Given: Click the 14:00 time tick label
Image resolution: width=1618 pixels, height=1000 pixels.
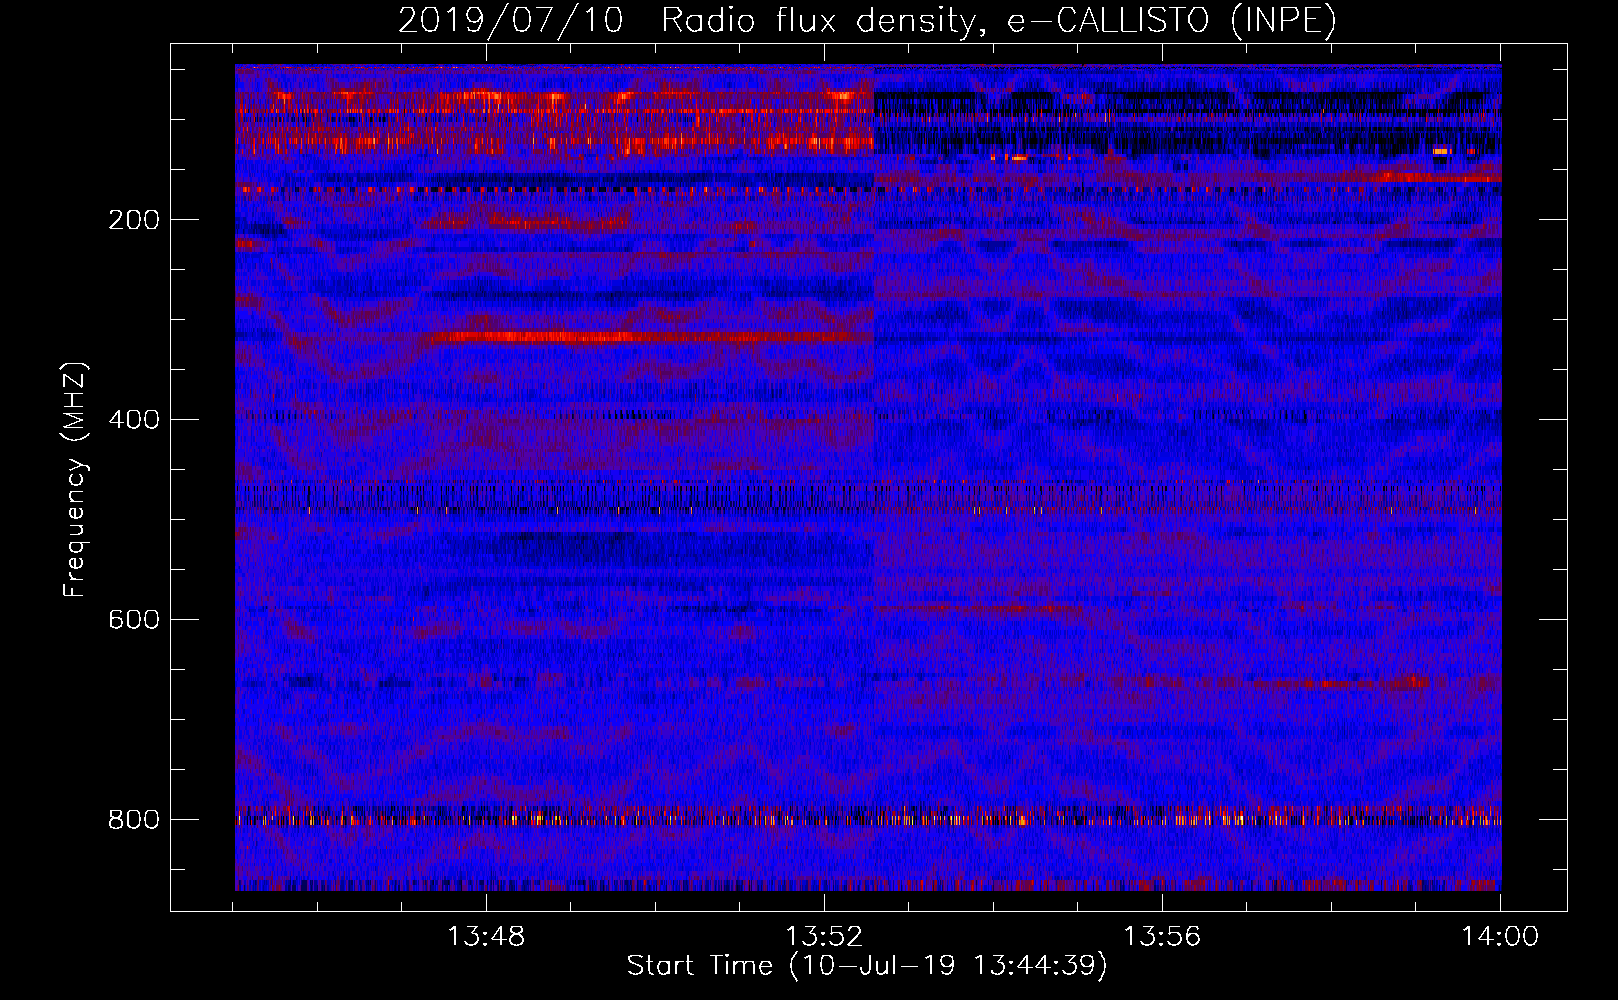Looking at the screenshot, I should pyautogui.click(x=1499, y=937).
